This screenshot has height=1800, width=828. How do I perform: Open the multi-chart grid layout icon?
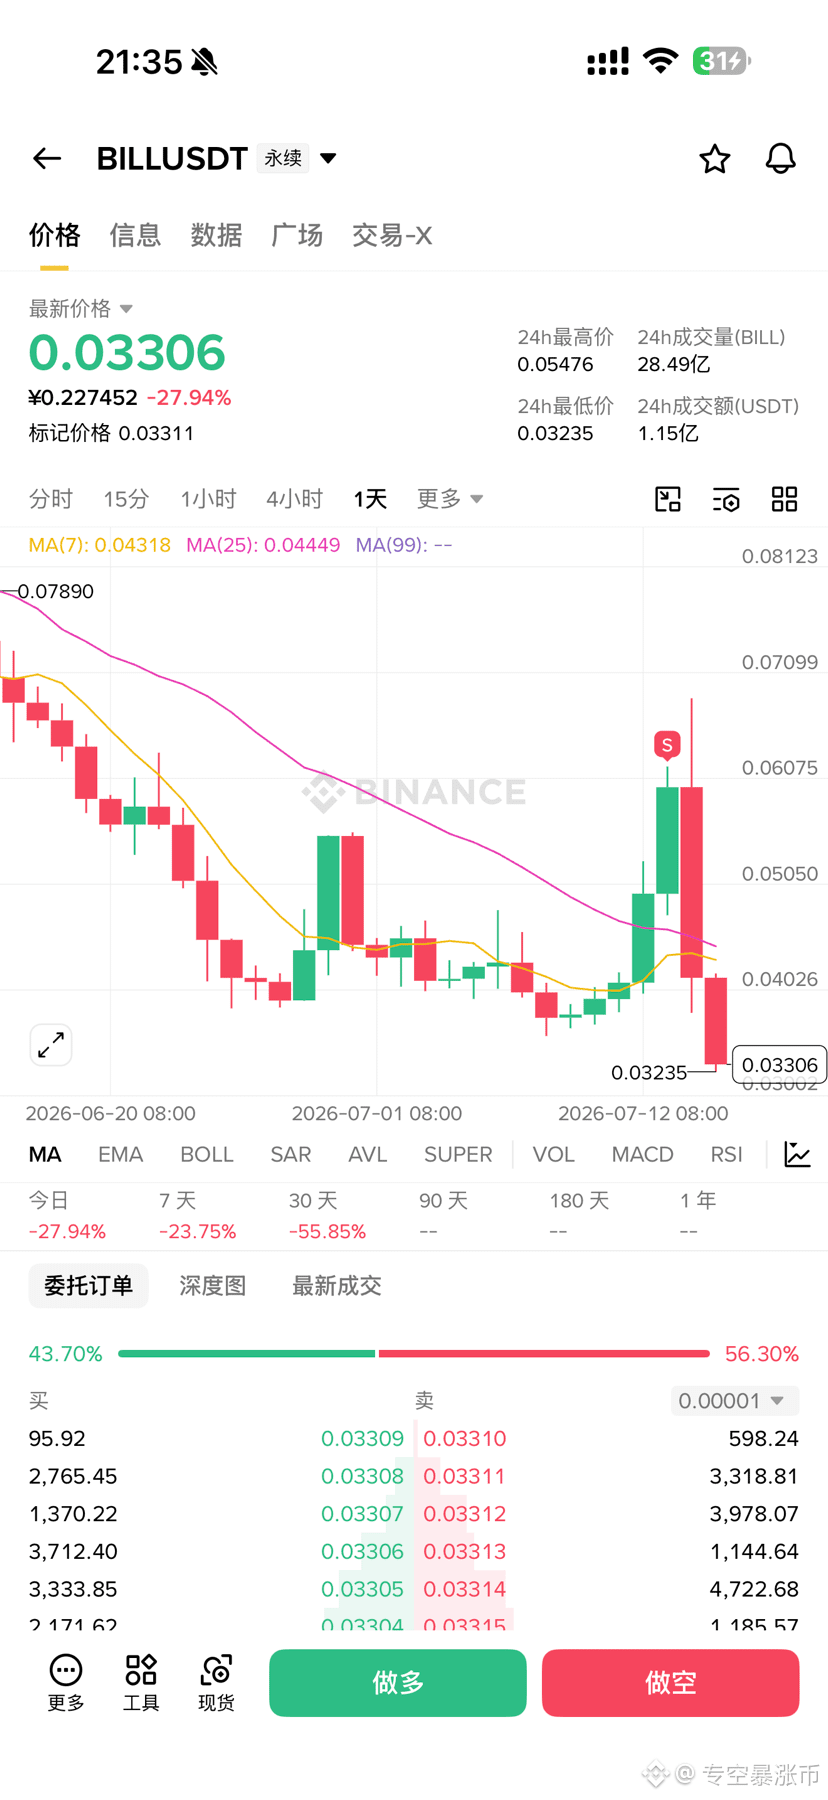(785, 499)
